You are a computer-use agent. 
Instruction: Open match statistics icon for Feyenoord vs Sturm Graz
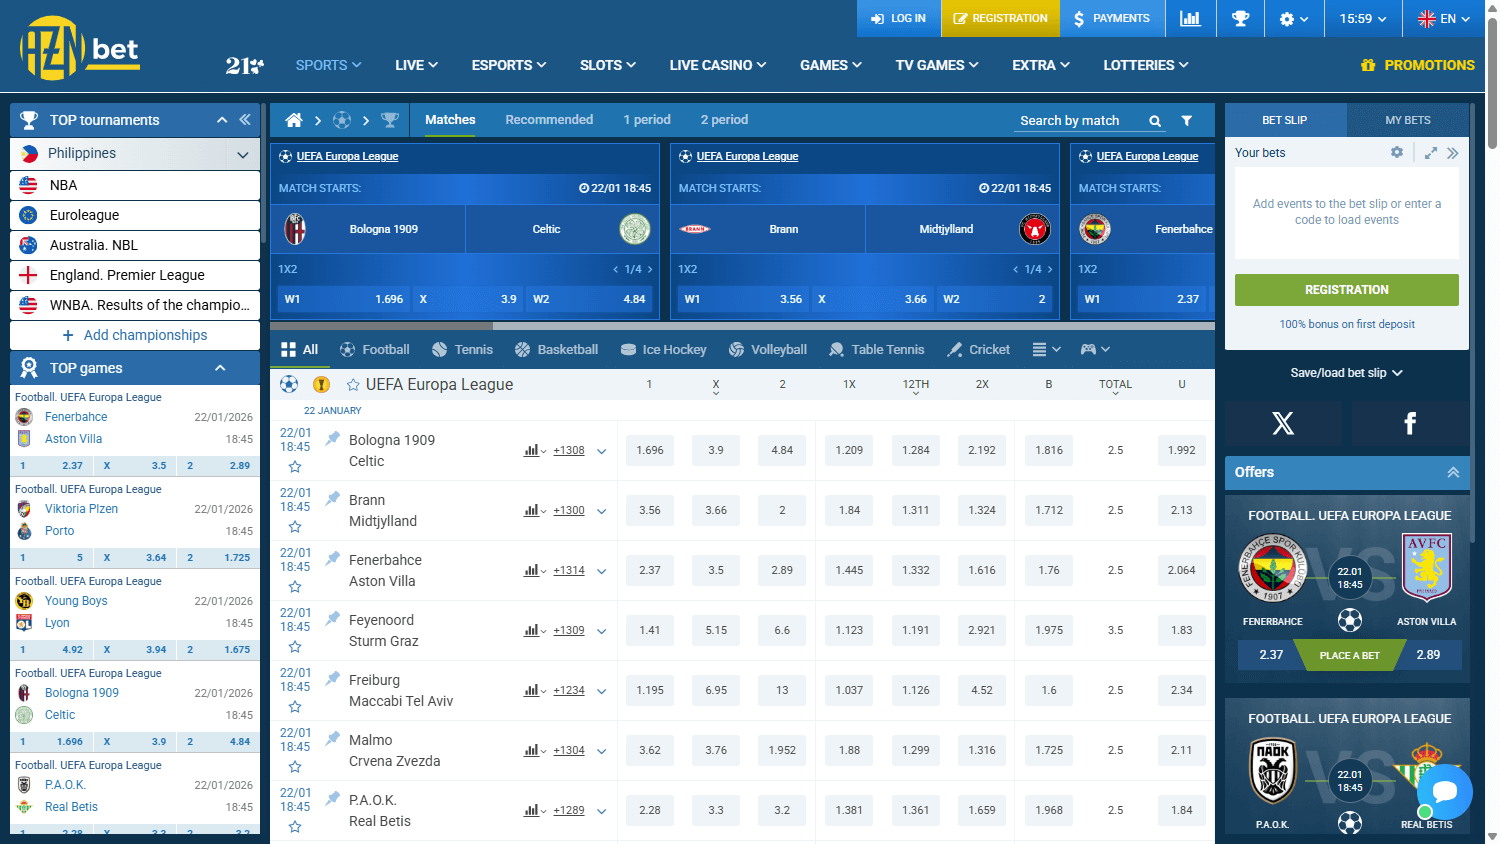pos(531,630)
